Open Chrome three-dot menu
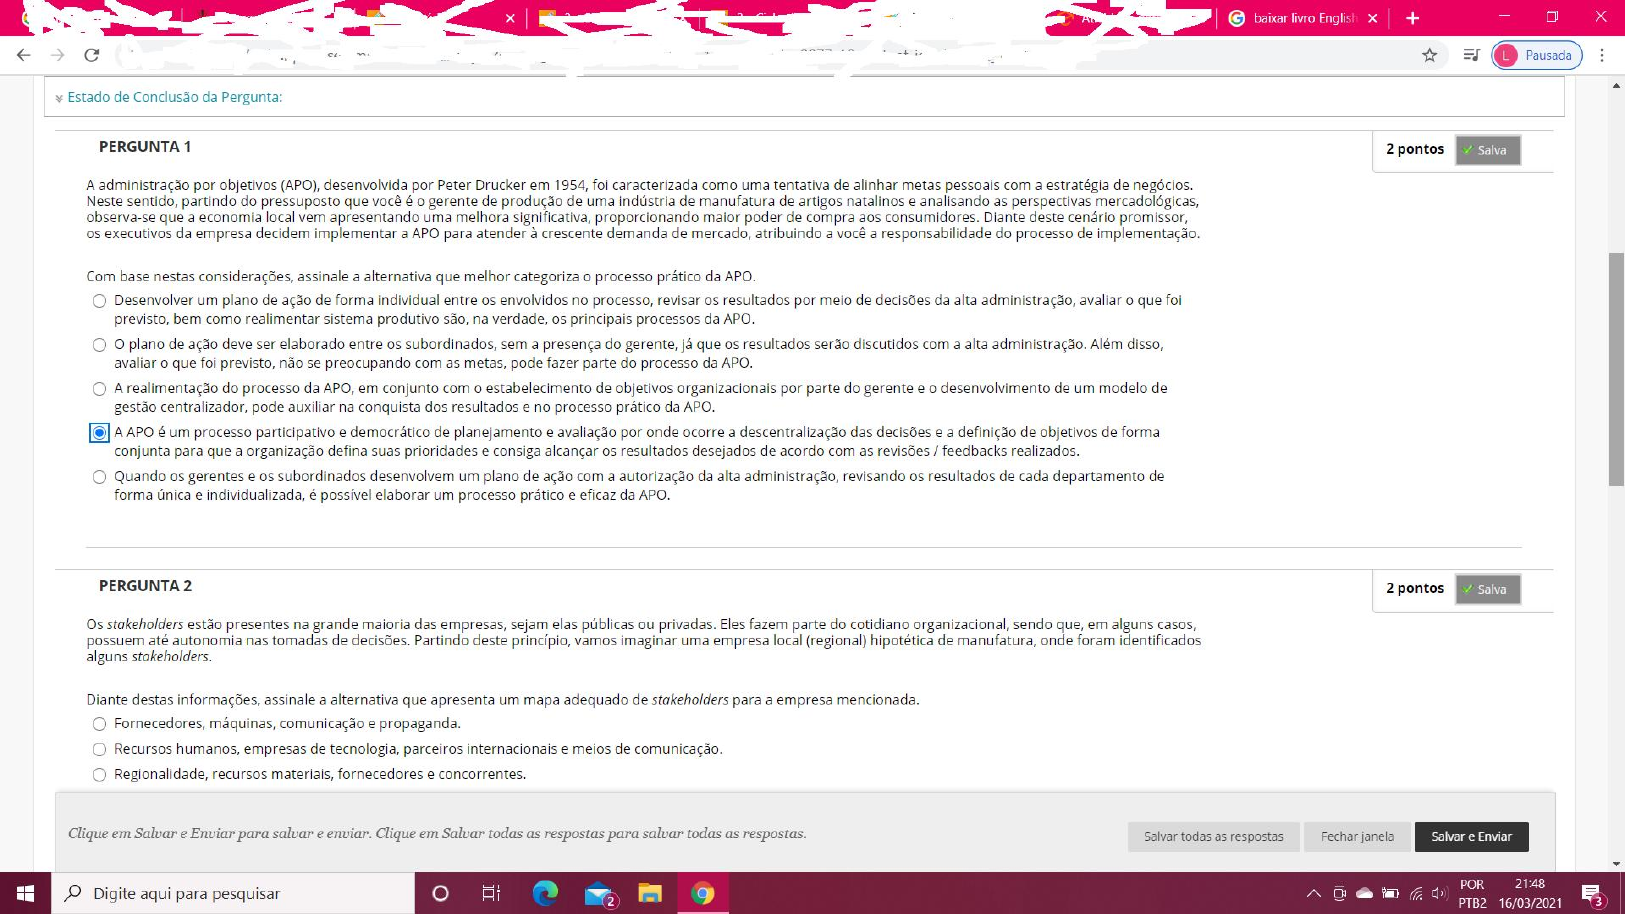The width and height of the screenshot is (1625, 914). point(1602,55)
